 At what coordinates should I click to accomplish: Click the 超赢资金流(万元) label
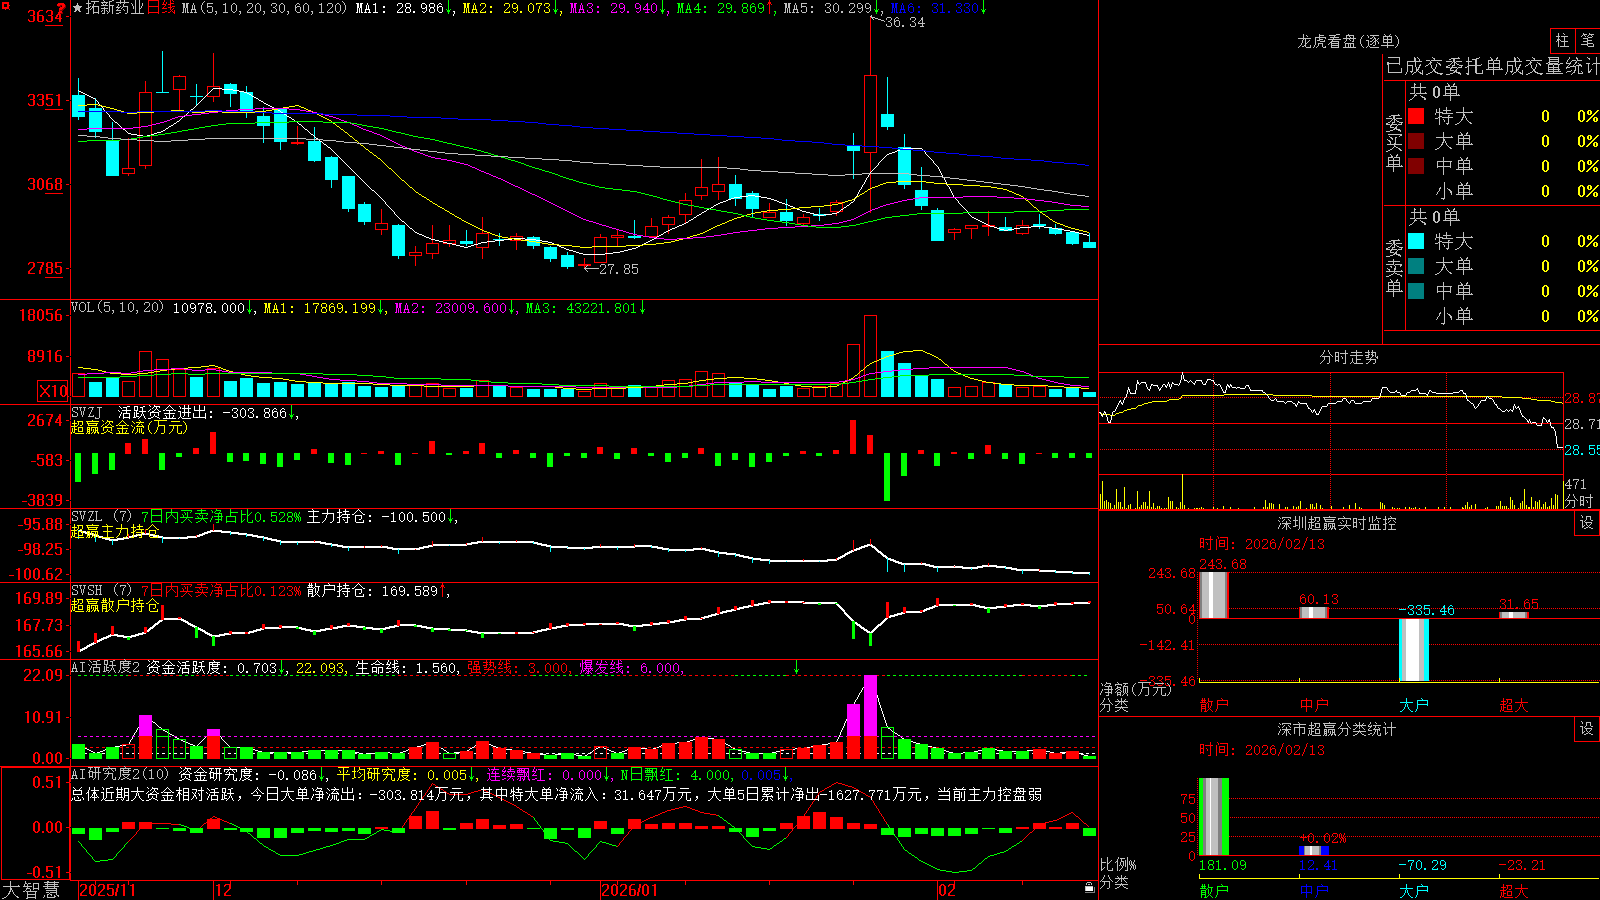click(x=129, y=427)
